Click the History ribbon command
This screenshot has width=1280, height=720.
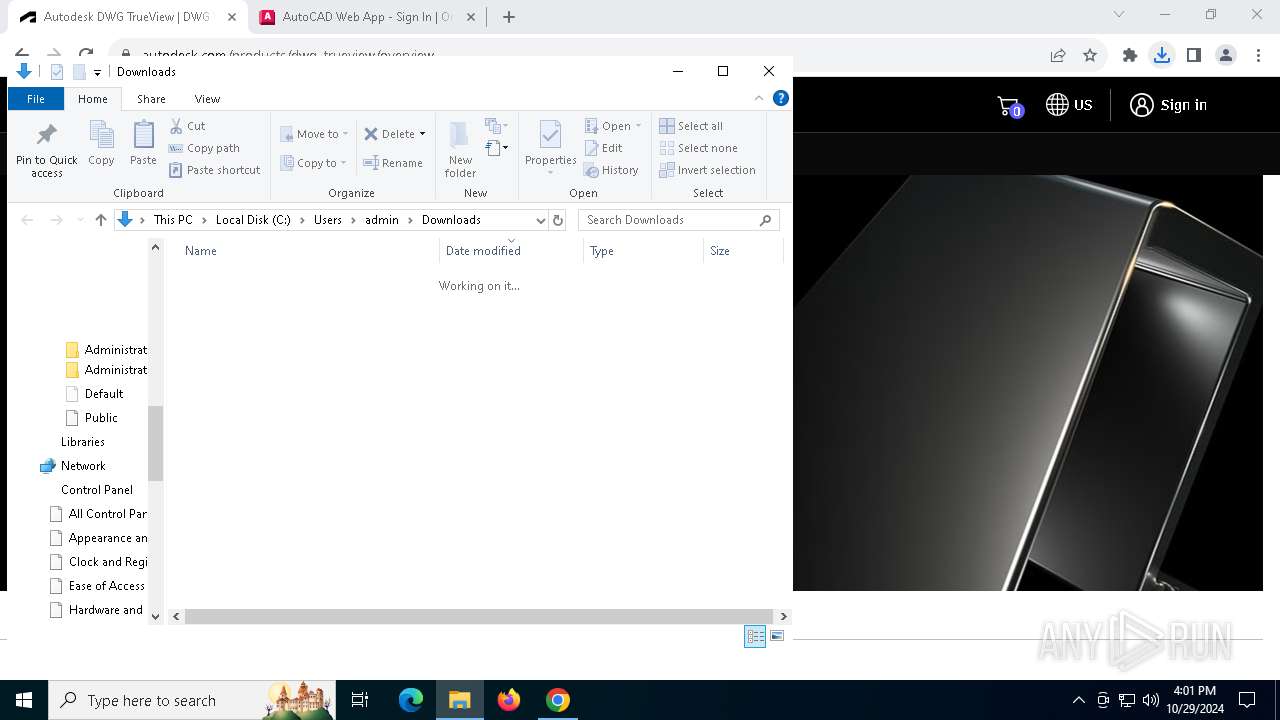click(x=611, y=170)
